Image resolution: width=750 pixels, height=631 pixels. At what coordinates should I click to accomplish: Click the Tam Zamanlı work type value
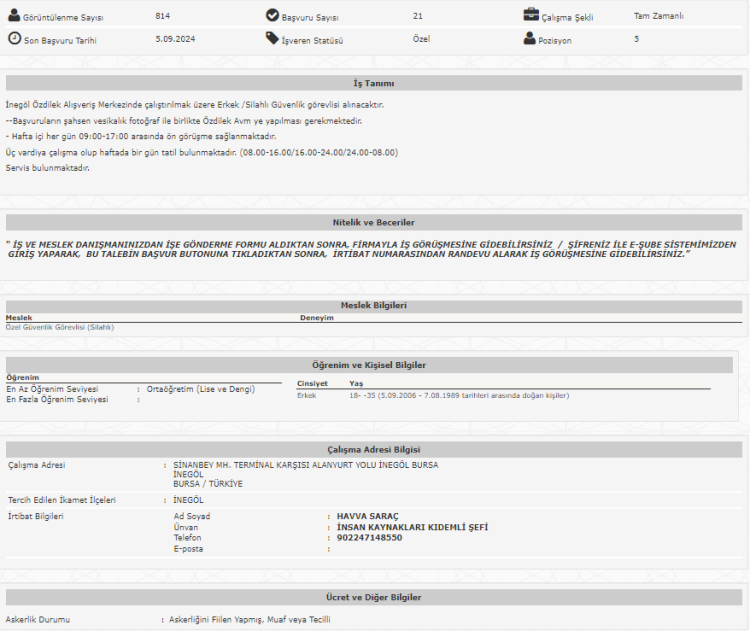(x=658, y=16)
